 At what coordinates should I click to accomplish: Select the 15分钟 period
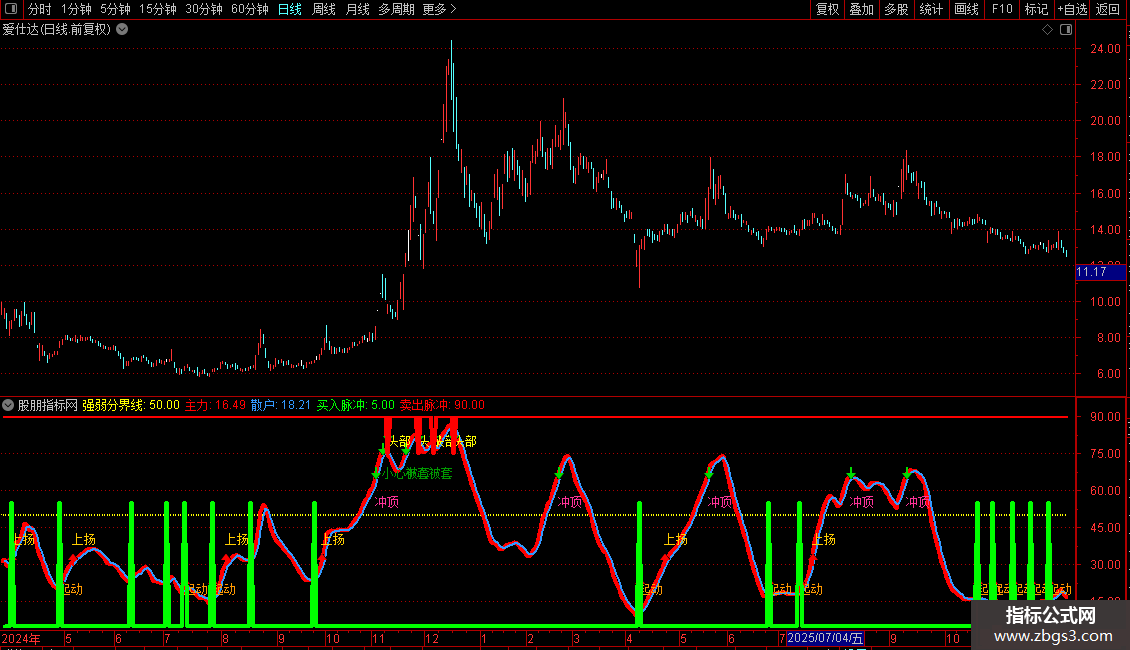coord(157,9)
